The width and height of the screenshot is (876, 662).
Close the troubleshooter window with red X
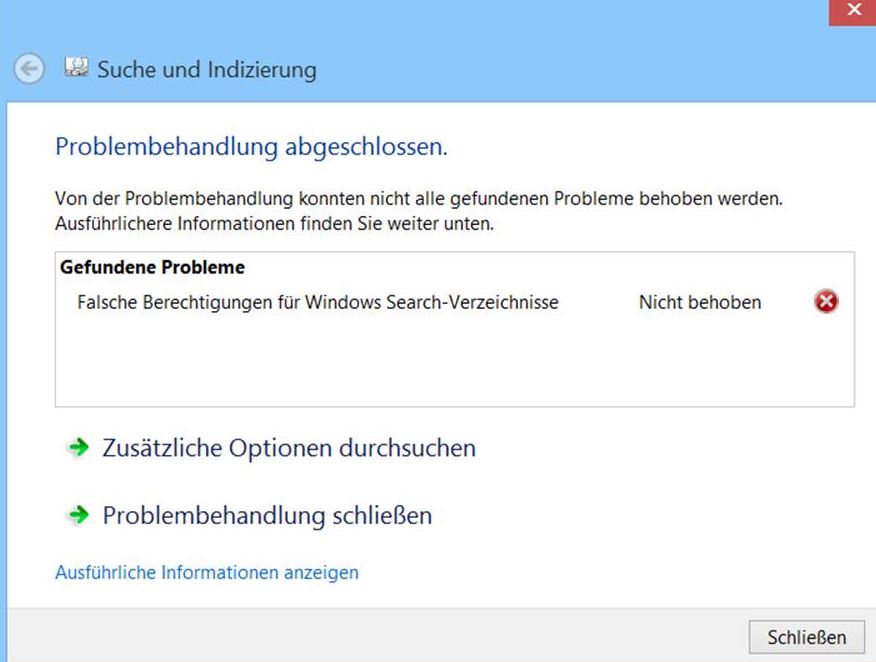click(x=852, y=11)
